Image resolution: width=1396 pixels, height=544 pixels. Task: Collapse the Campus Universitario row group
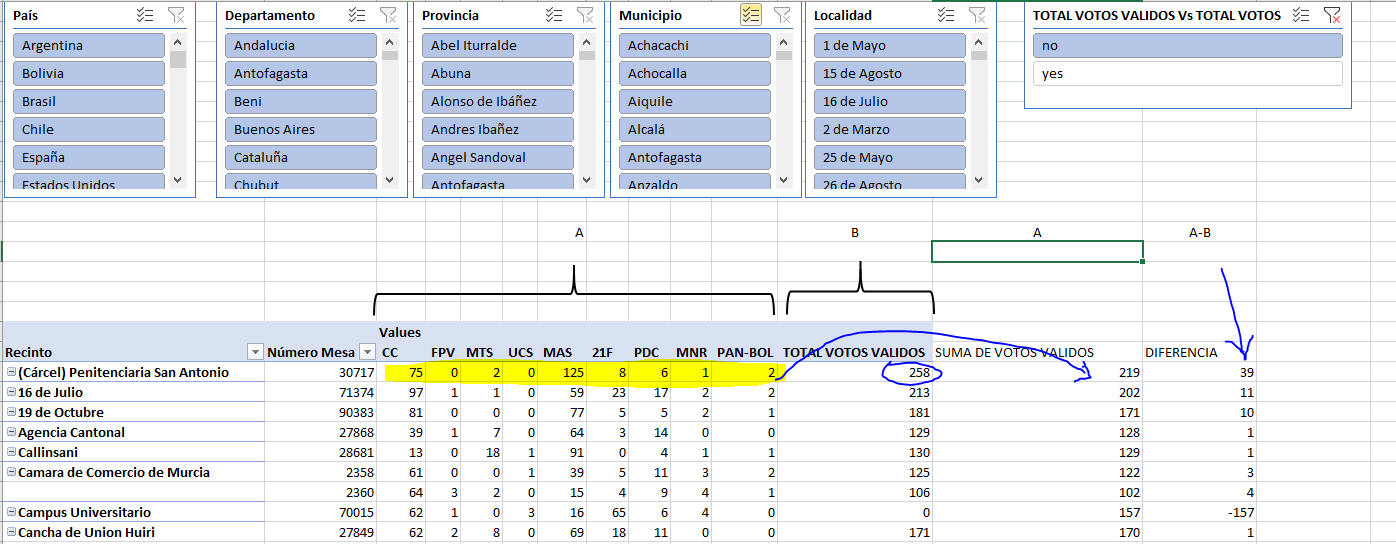(10, 513)
